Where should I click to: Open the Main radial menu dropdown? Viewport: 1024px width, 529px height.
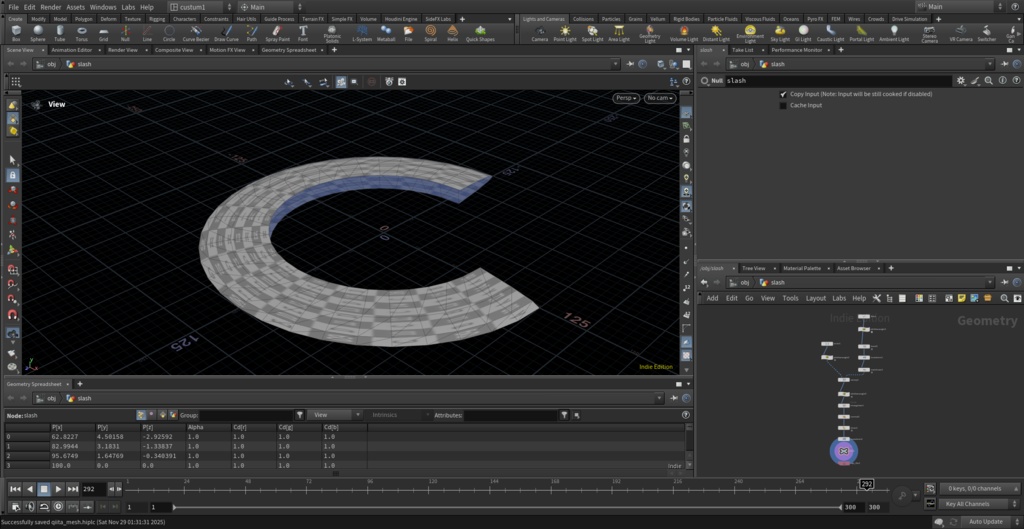[x=960, y=7]
